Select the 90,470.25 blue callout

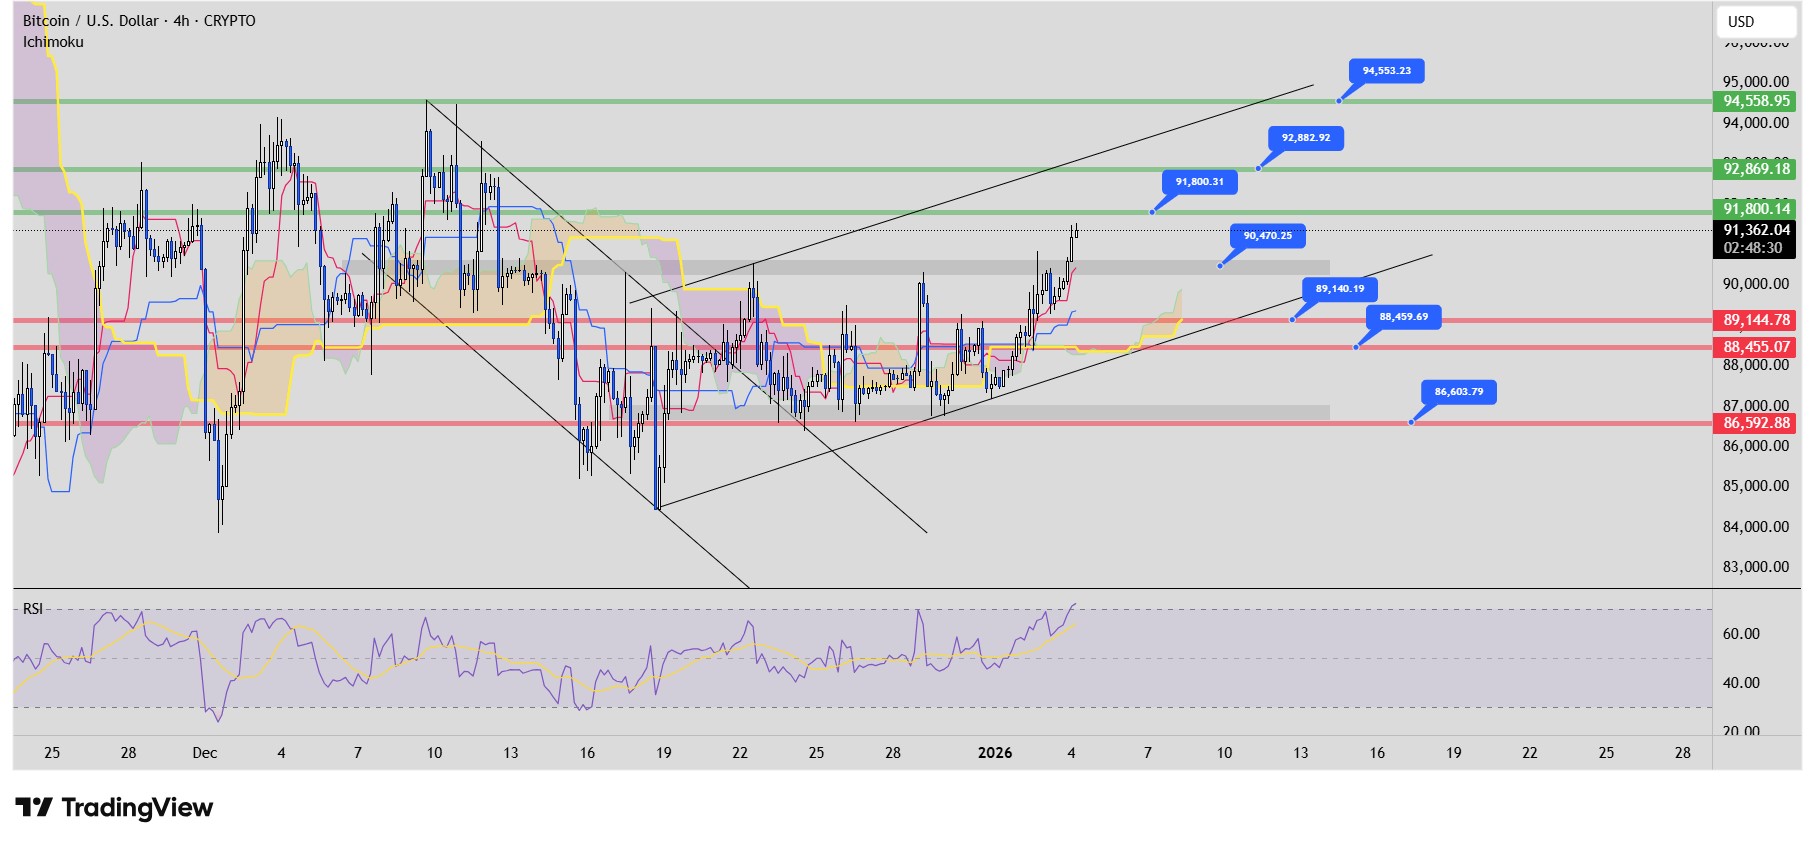1267,236
